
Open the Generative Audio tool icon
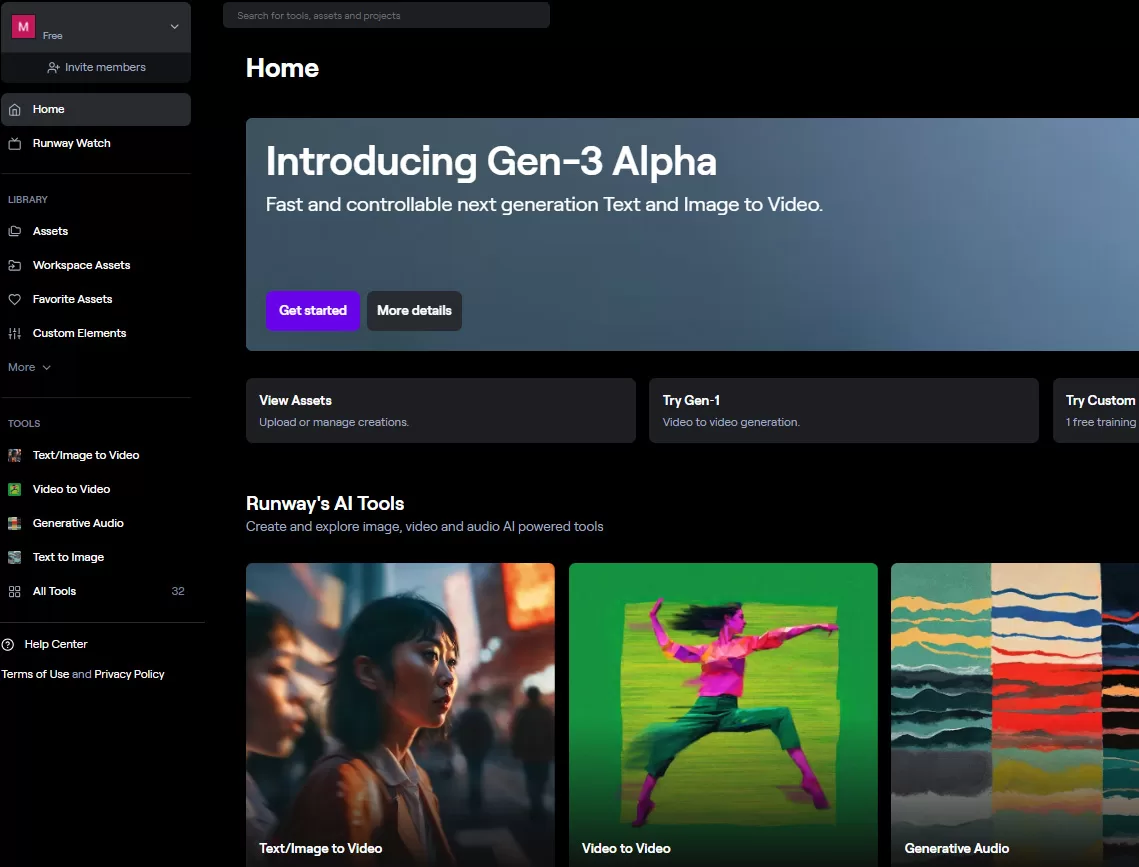(x=15, y=523)
